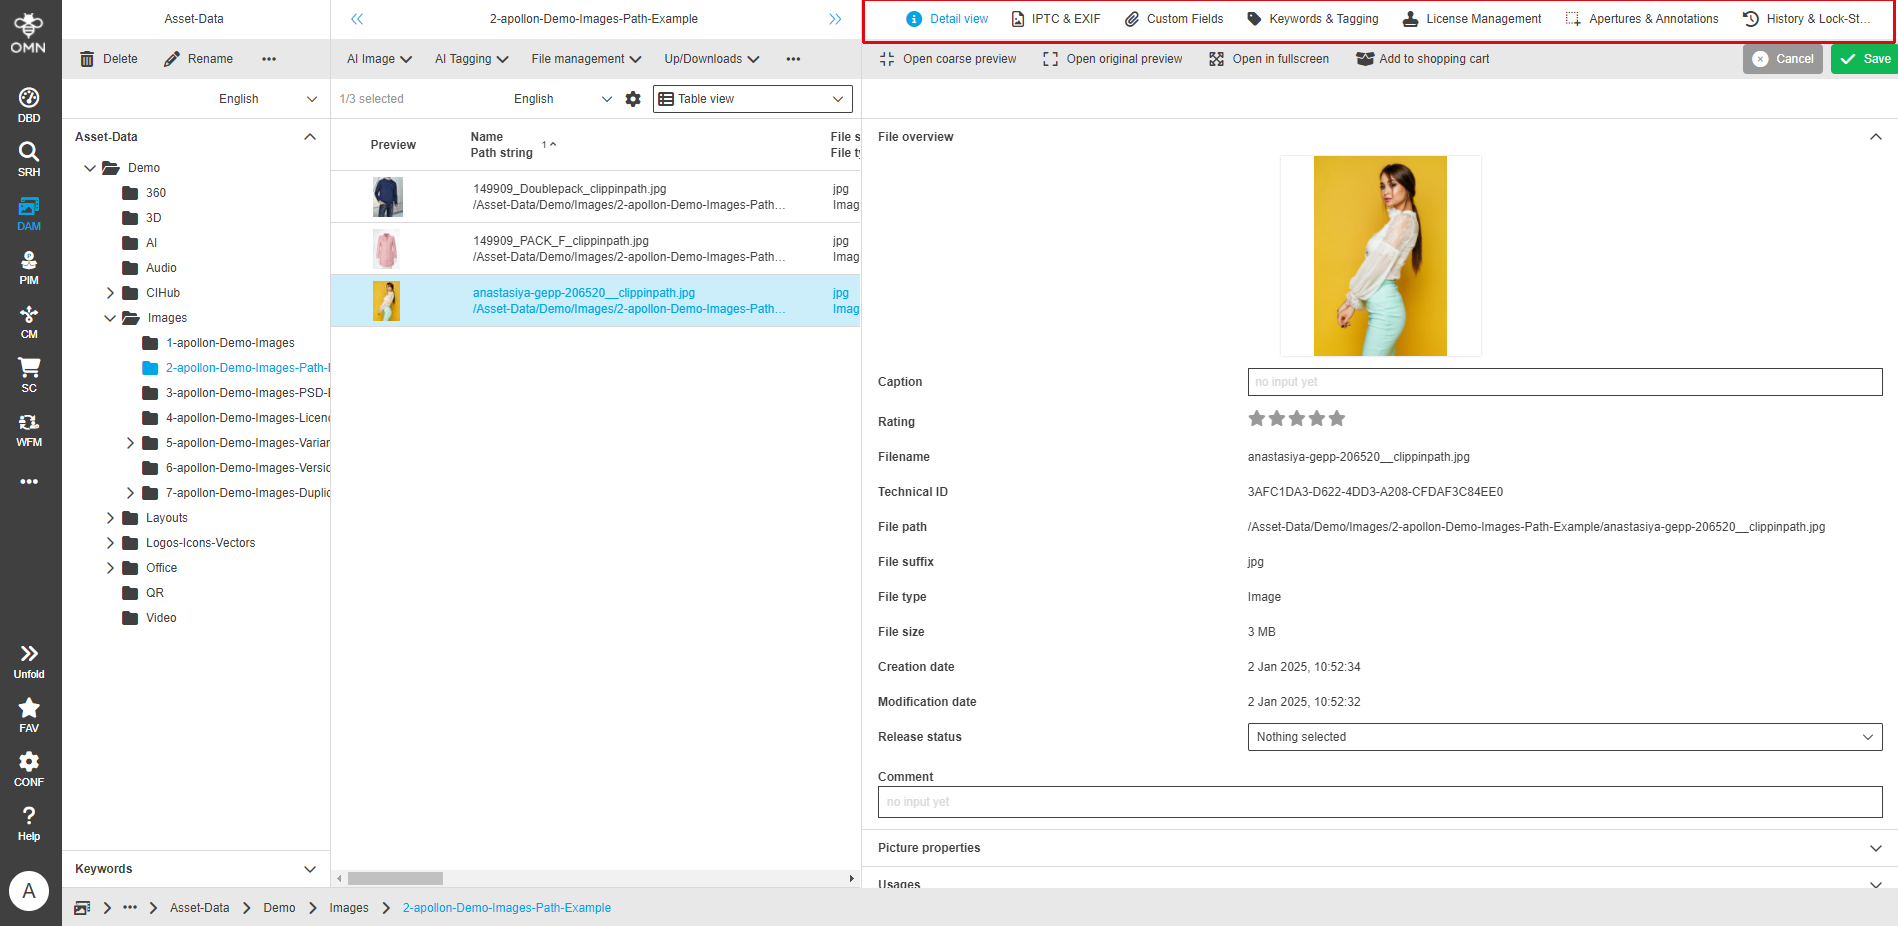
Task: Open the WFM workflow module
Action: point(29,429)
